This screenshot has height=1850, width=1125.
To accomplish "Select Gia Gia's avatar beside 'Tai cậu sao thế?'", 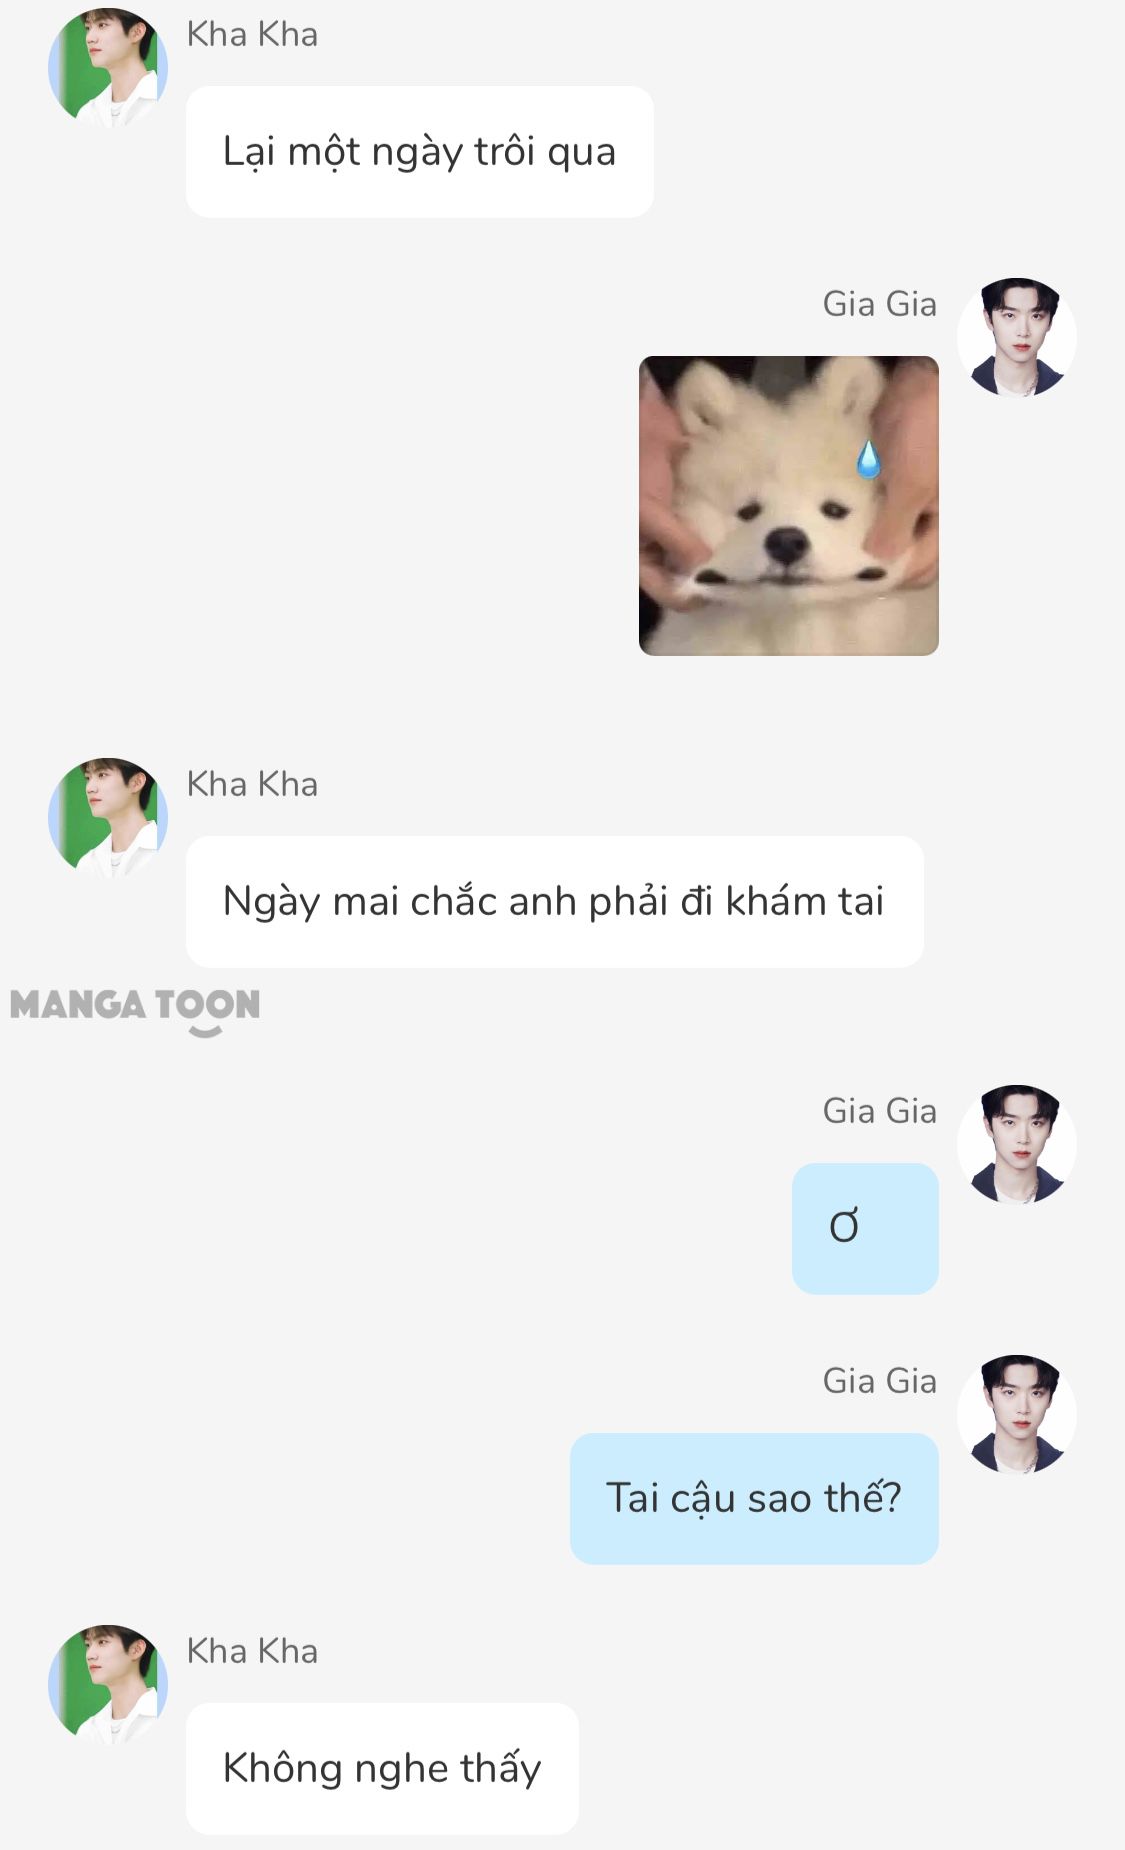I will pyautogui.click(x=1017, y=1414).
